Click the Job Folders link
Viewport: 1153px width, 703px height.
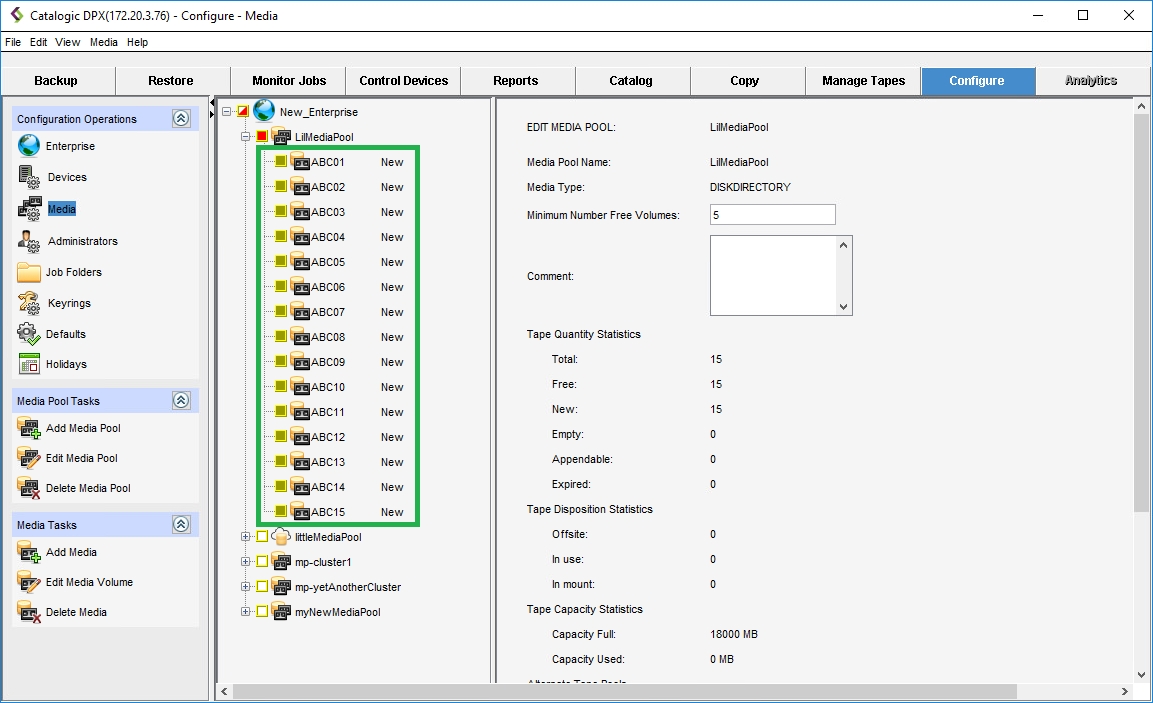tap(73, 272)
